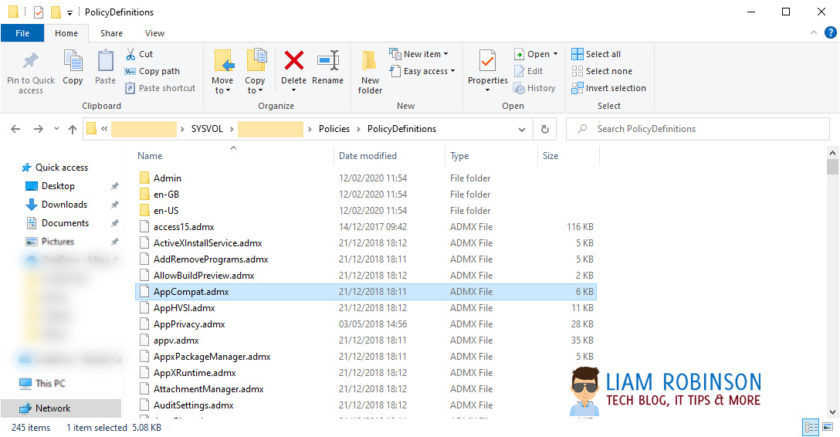Expand the Move to dropdown
Viewport: 840px width, 437px height.
coord(222,91)
